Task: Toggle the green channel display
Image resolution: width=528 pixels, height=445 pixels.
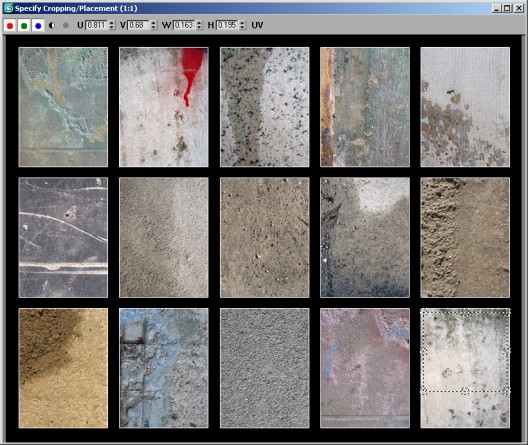Action: coord(24,26)
